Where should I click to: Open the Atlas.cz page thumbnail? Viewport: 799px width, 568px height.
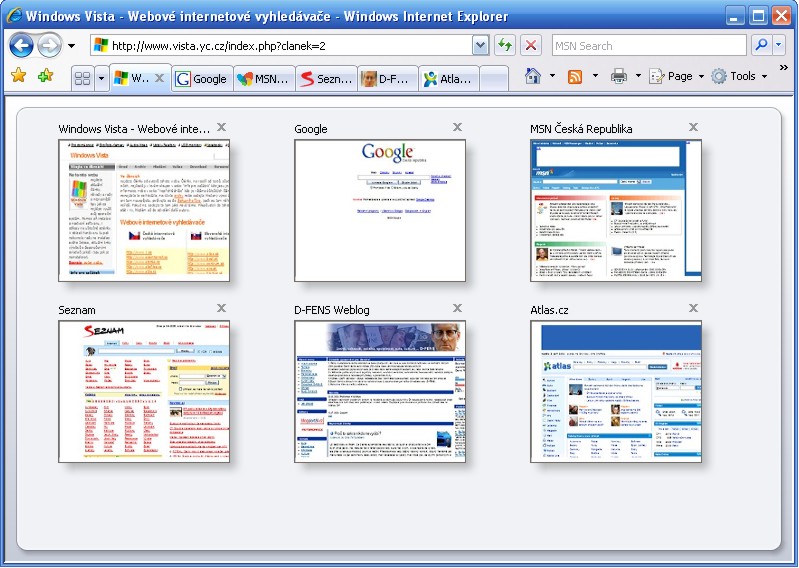point(616,391)
